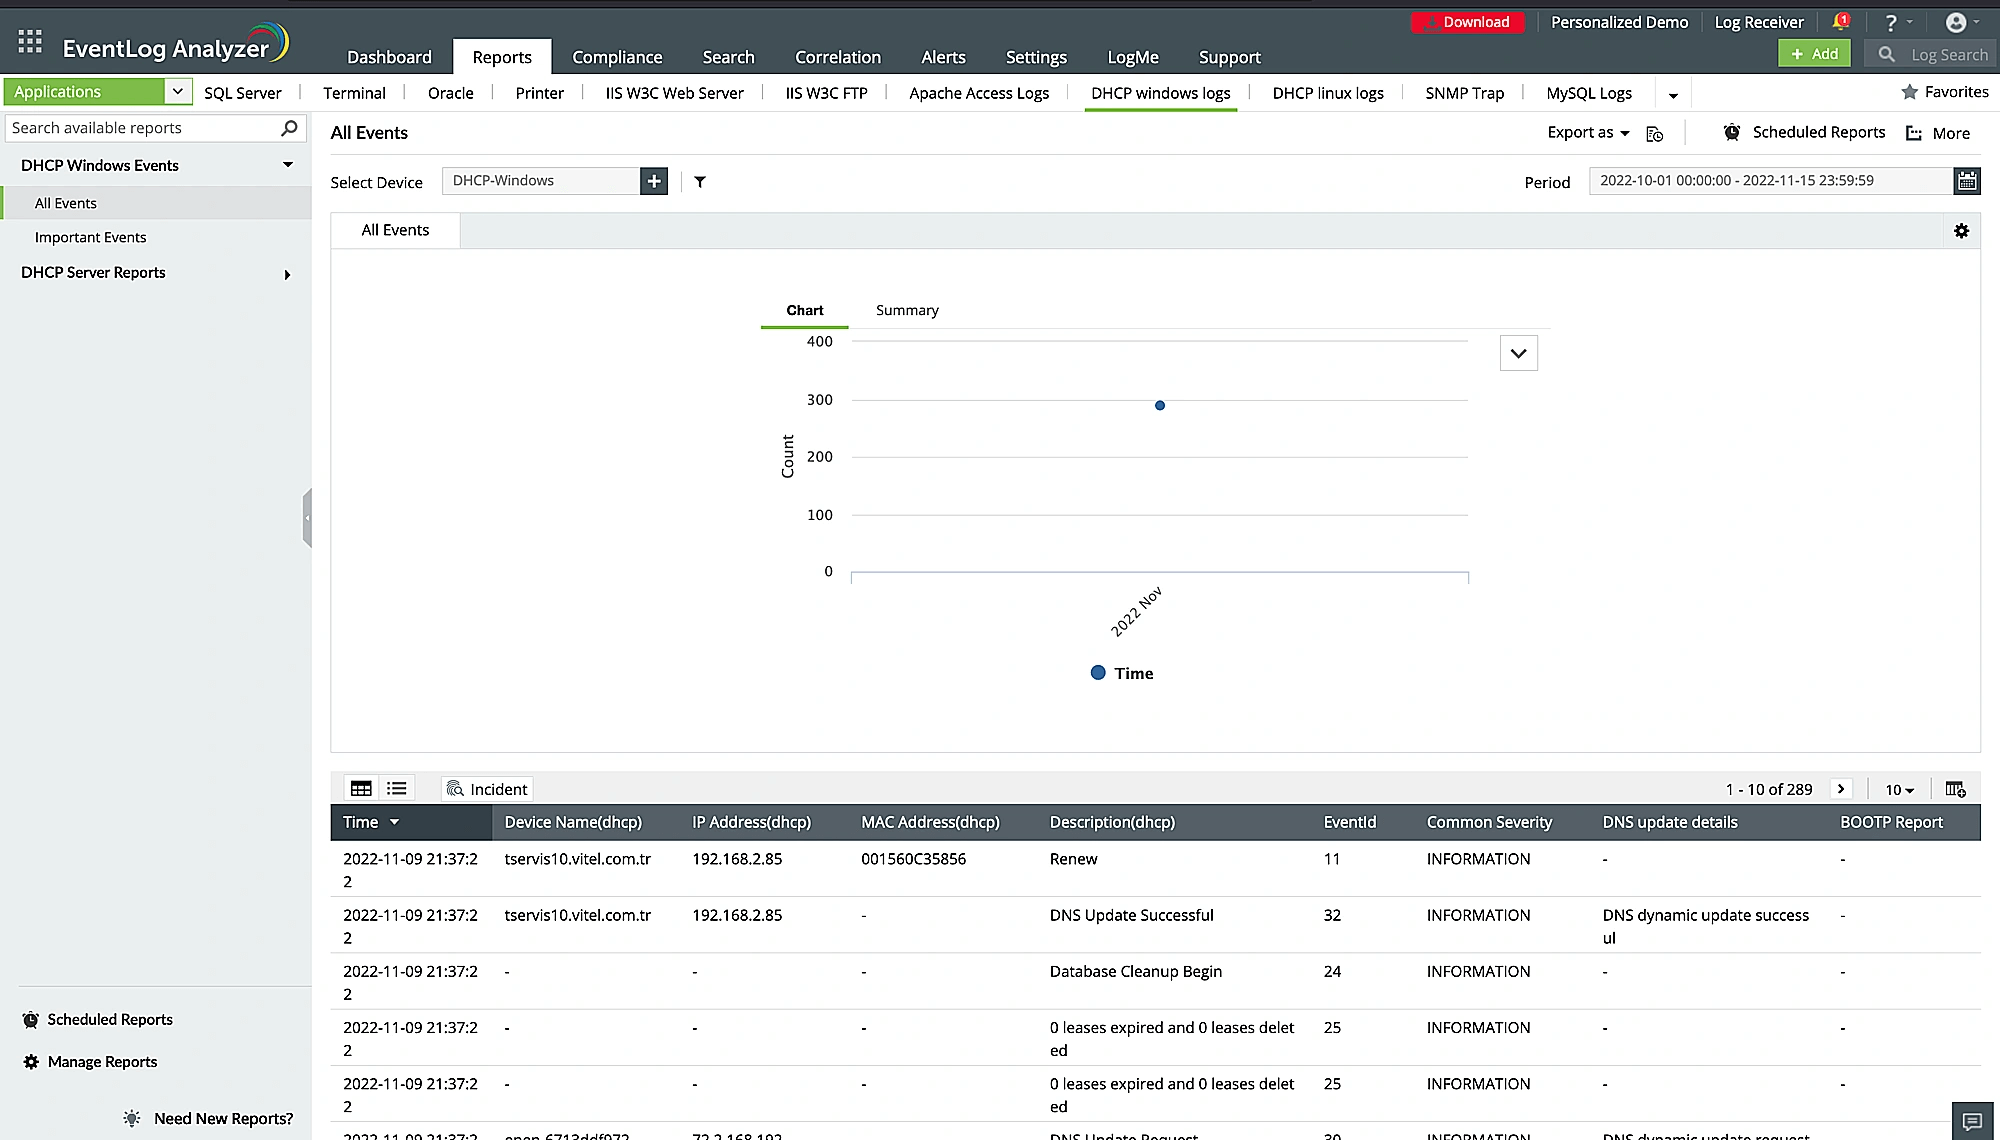
Task: Click the red Download button
Action: coord(1467,22)
